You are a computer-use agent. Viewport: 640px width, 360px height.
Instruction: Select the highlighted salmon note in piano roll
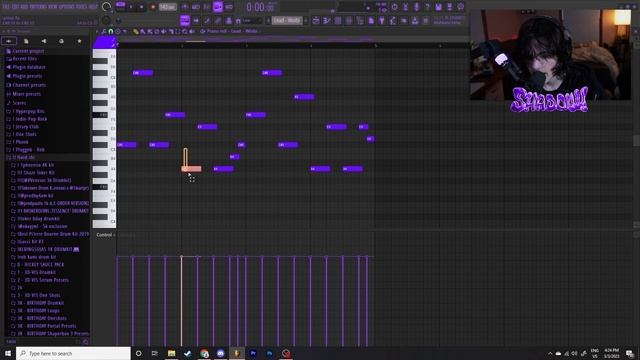pos(191,169)
